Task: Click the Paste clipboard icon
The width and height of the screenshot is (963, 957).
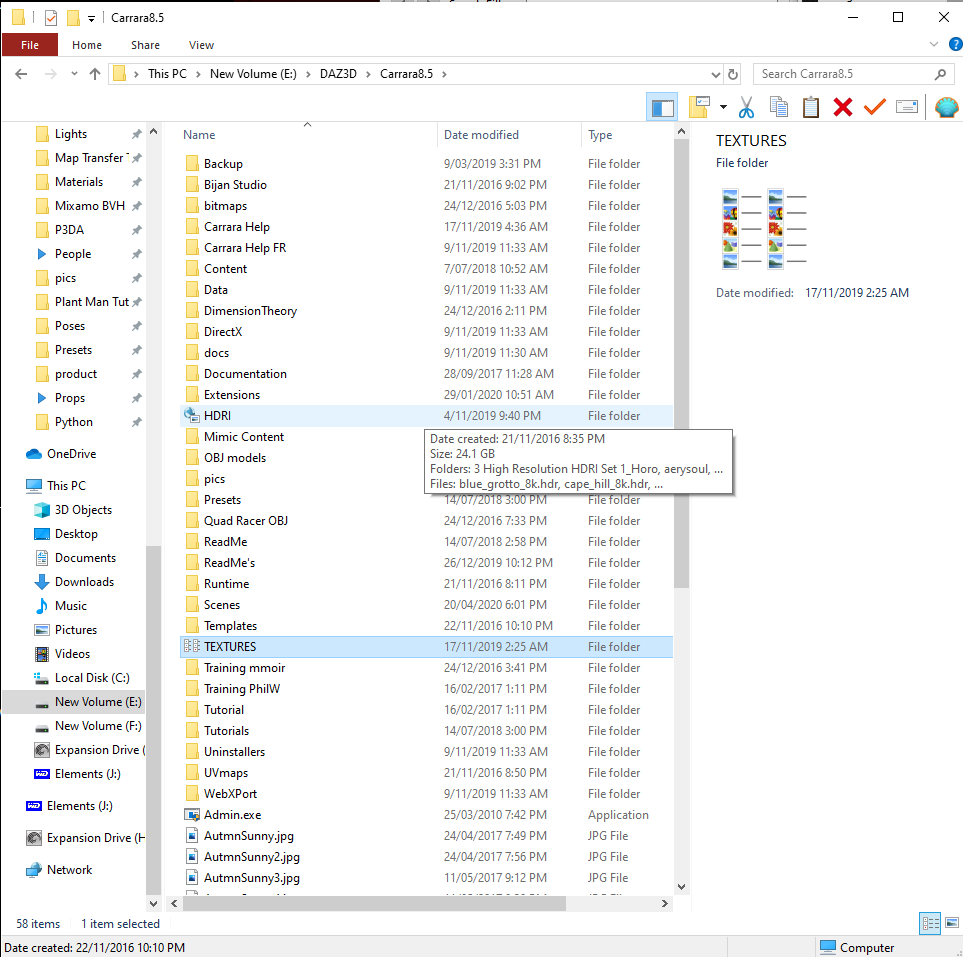Action: coord(811,107)
